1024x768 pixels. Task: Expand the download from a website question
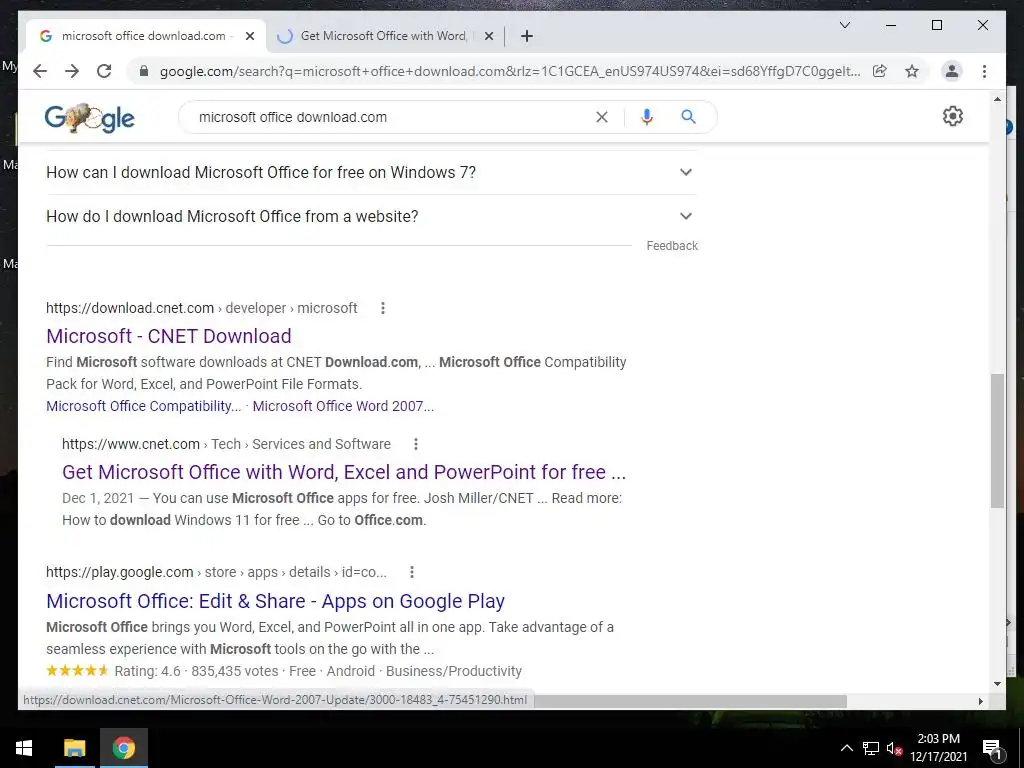[371, 216]
